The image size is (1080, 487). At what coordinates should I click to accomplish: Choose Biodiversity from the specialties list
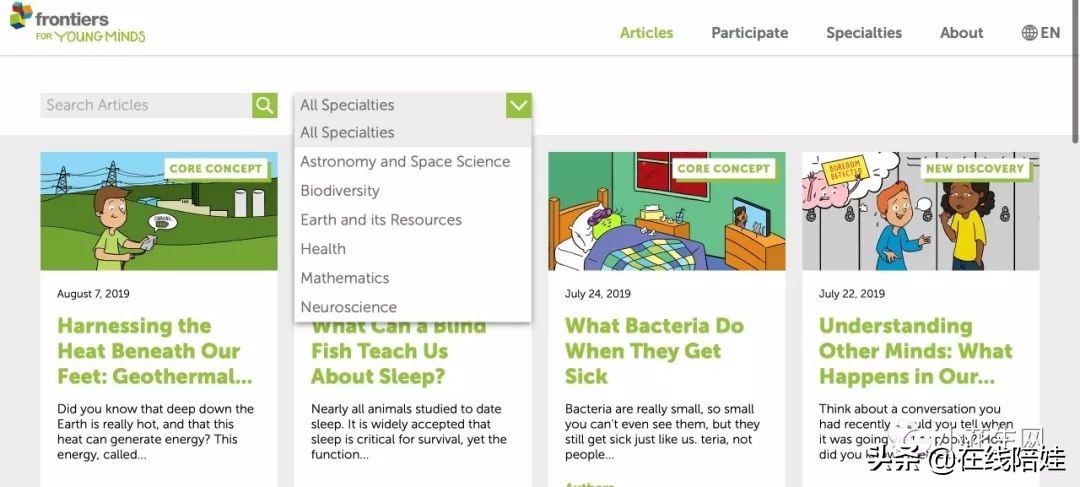(x=340, y=191)
